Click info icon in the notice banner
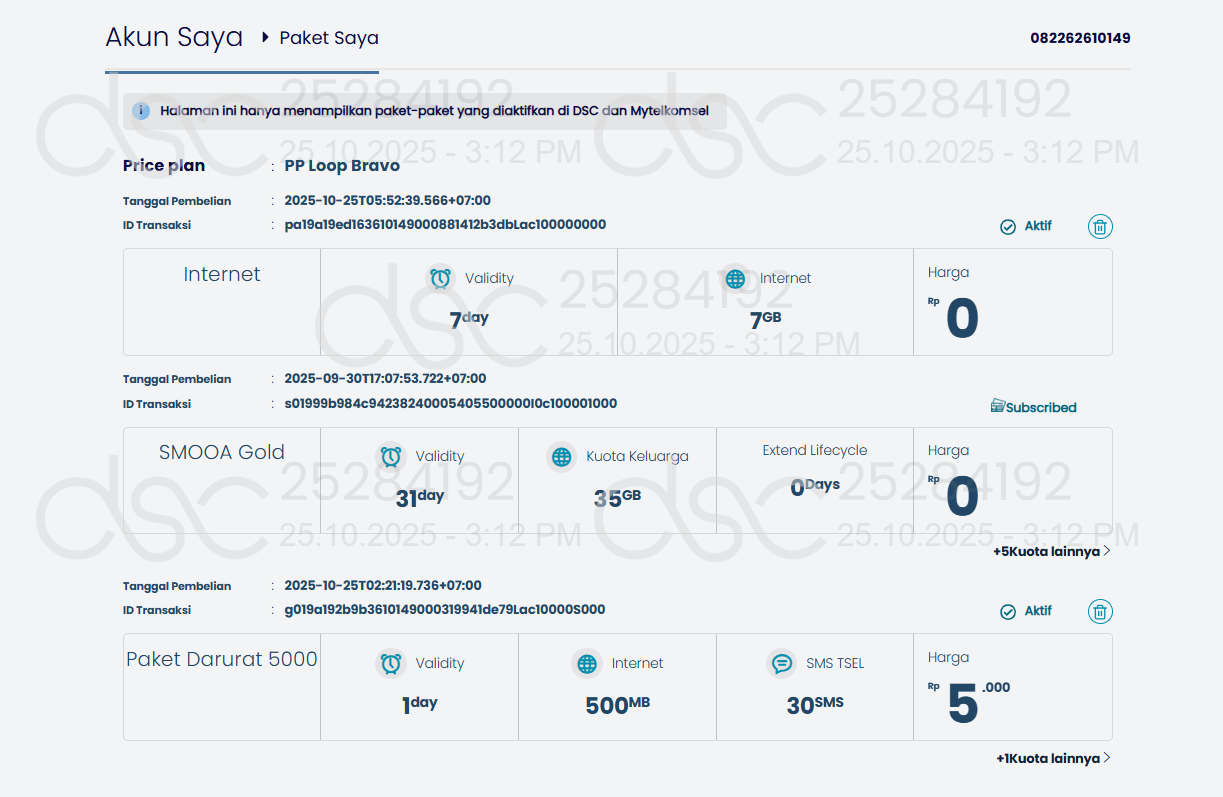The height and width of the screenshot is (797, 1223). click(x=141, y=111)
